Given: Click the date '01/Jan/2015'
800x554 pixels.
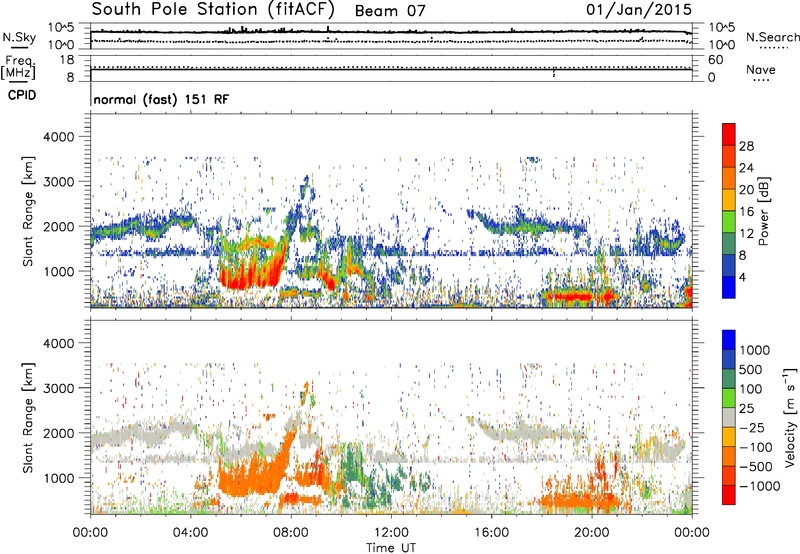Looking at the screenshot, I should pos(639,10).
